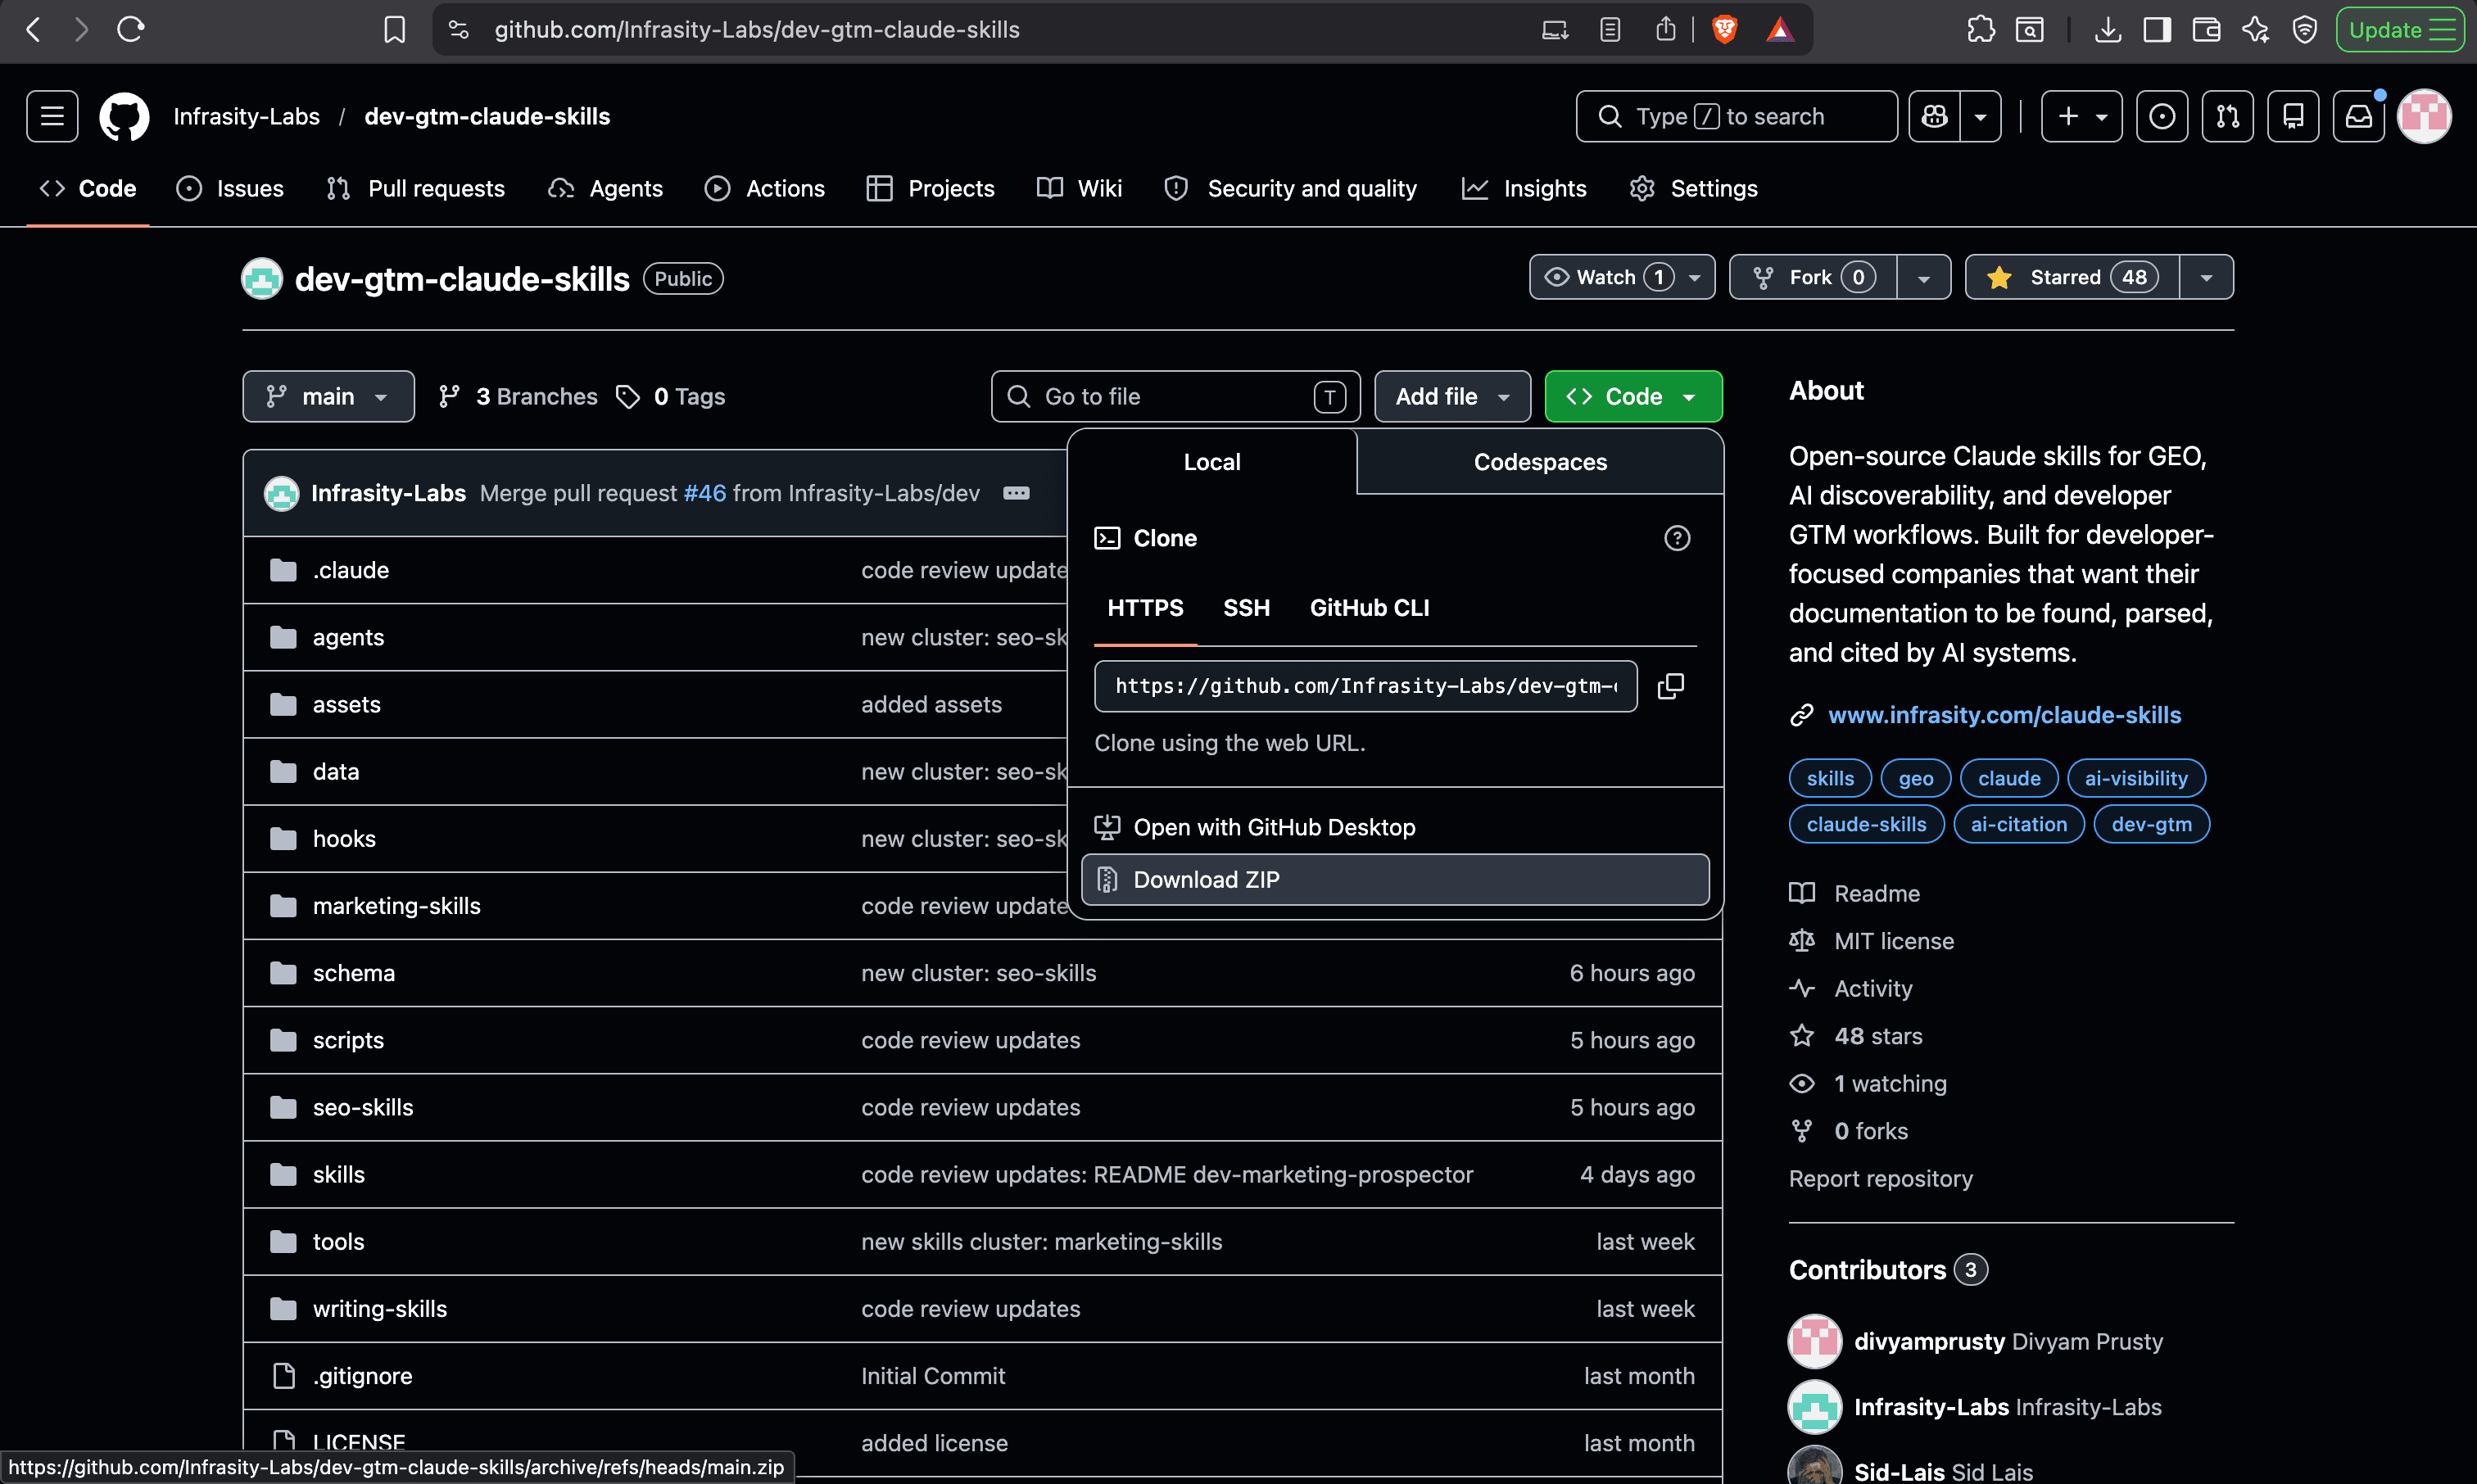The image size is (2477, 1484).
Task: Click the Clone help question mark icon
Action: [x=1677, y=538]
